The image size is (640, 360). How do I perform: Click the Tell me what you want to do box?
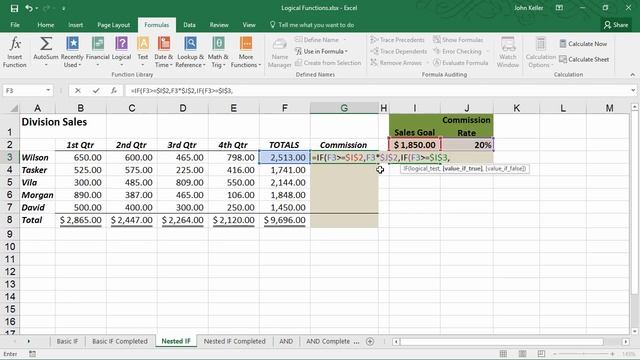(312, 25)
